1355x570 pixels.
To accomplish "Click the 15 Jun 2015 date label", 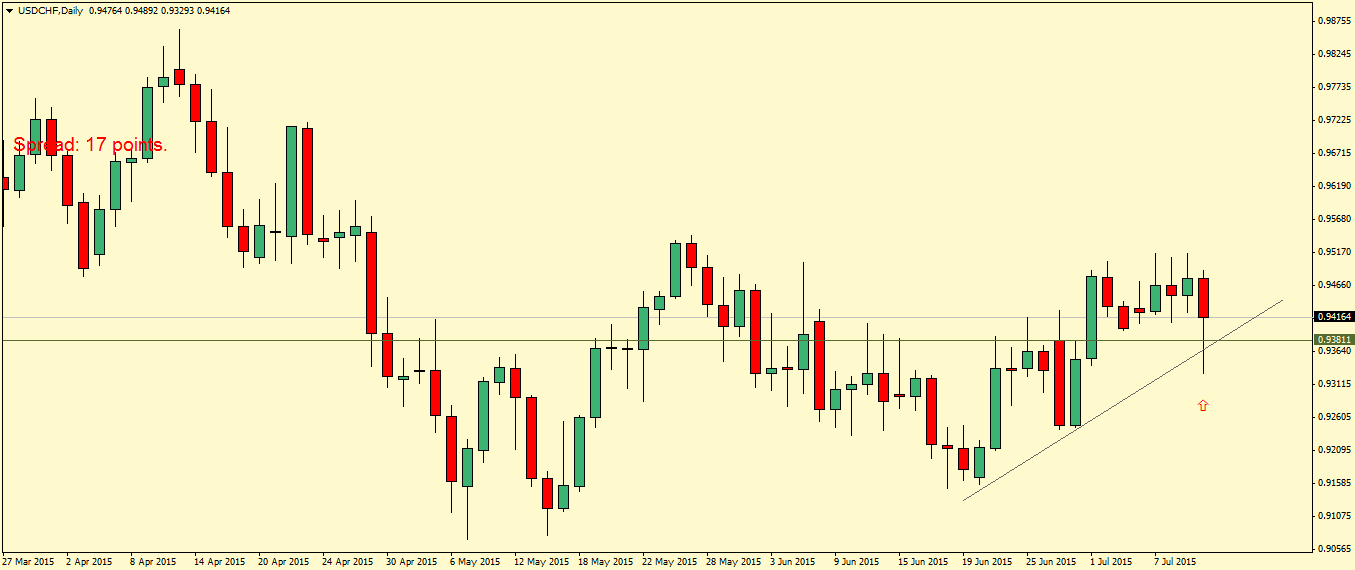I will coord(923,561).
